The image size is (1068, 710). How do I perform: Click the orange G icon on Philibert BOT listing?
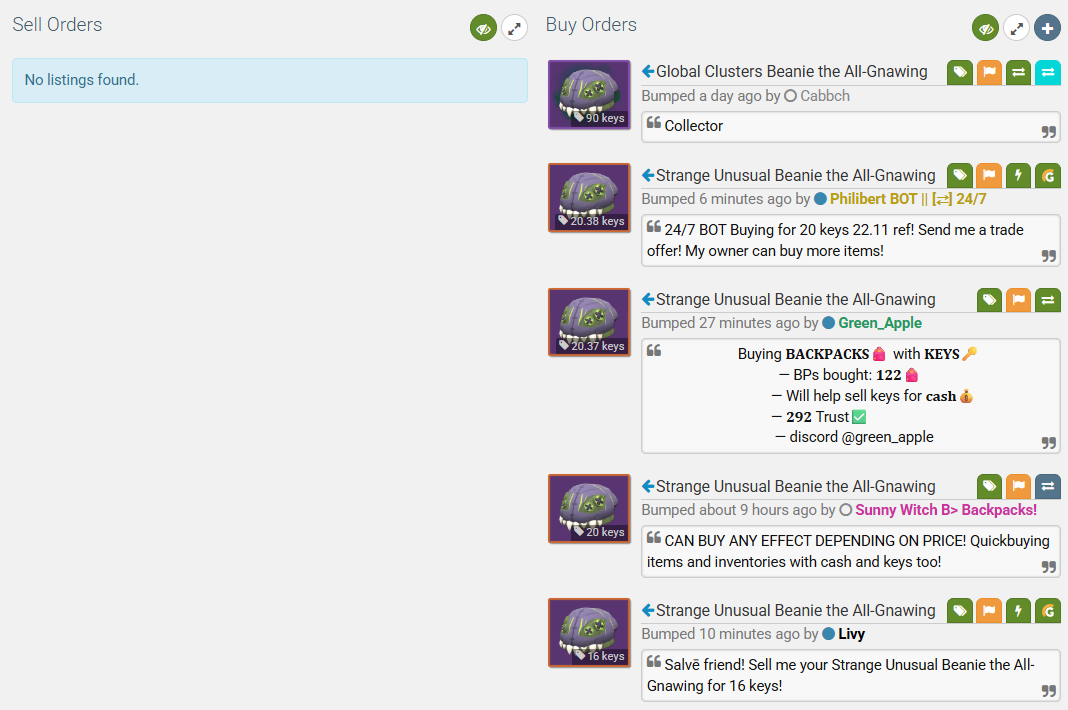coord(1048,176)
